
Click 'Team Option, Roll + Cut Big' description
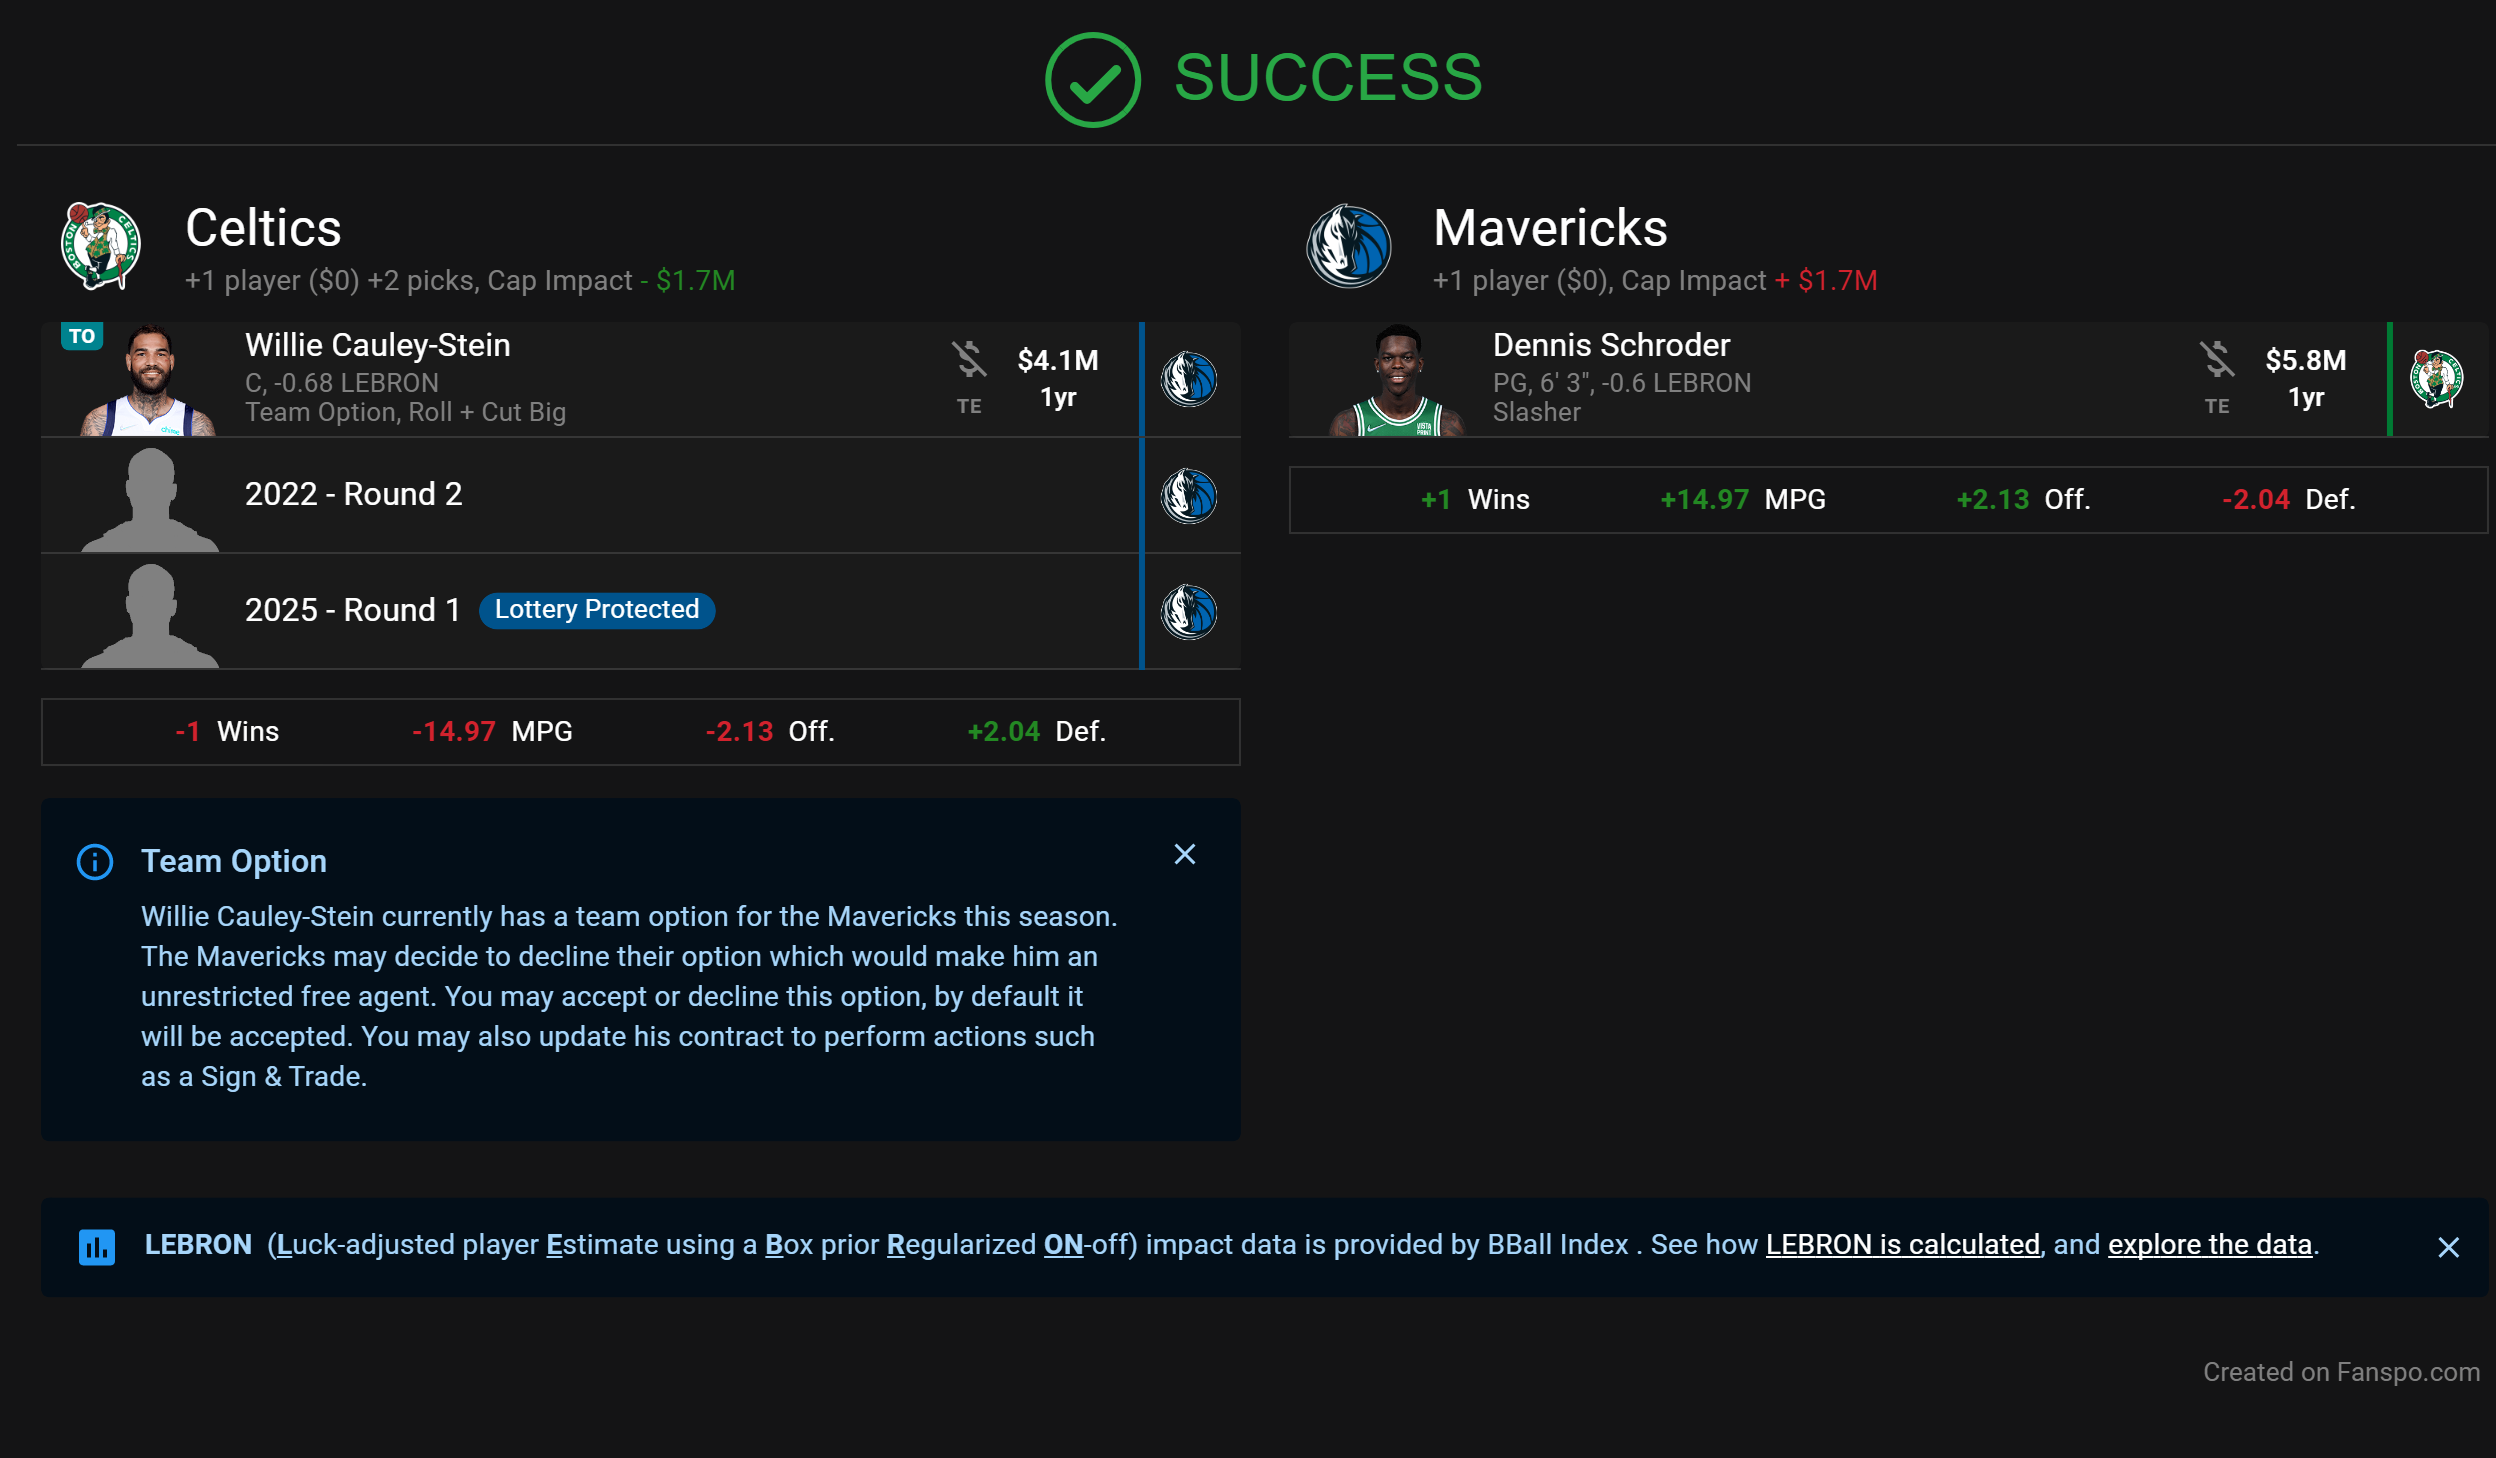405,412
